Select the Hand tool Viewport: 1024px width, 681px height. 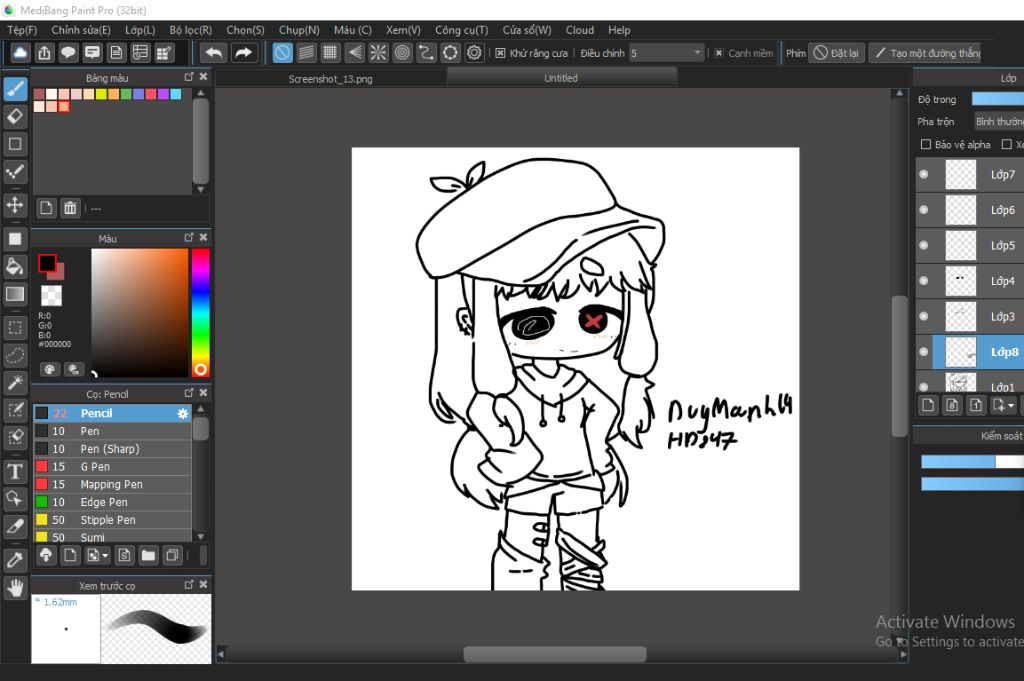coord(15,588)
